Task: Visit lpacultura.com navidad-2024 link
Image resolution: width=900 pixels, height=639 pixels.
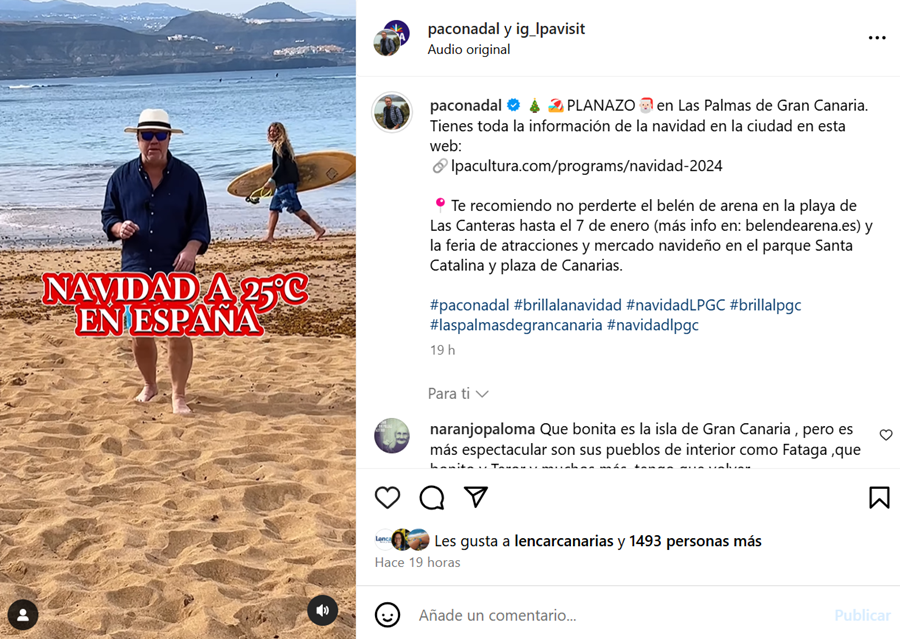Action: (x=587, y=166)
